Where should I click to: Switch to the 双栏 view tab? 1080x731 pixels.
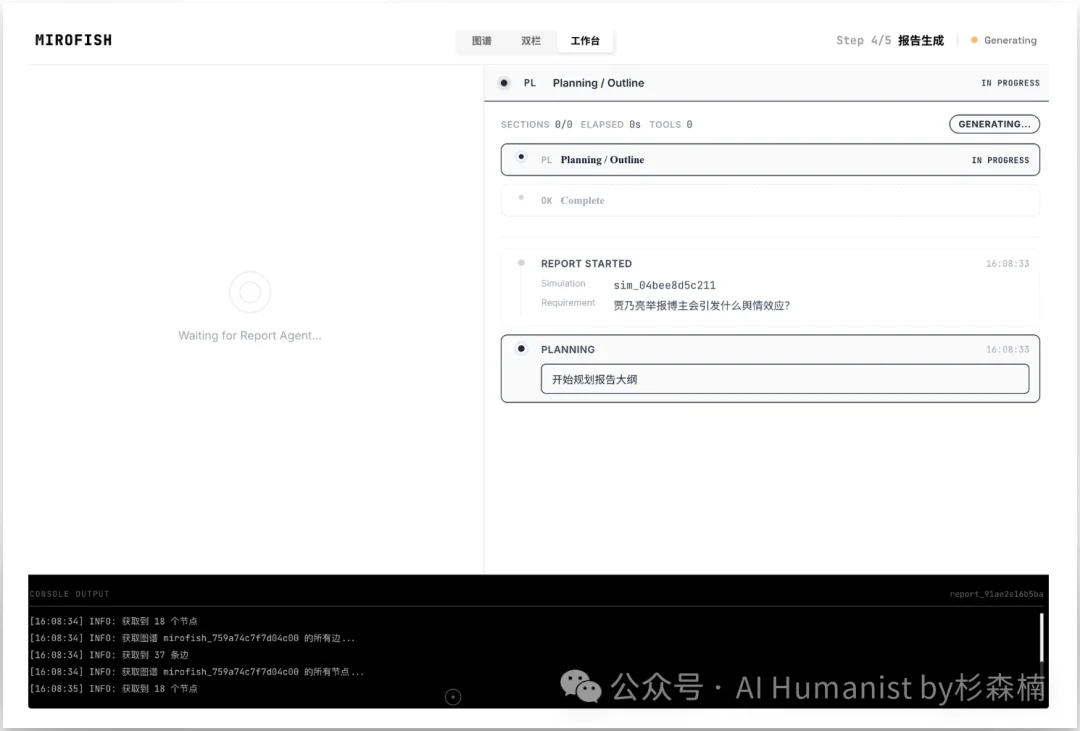tap(531, 41)
